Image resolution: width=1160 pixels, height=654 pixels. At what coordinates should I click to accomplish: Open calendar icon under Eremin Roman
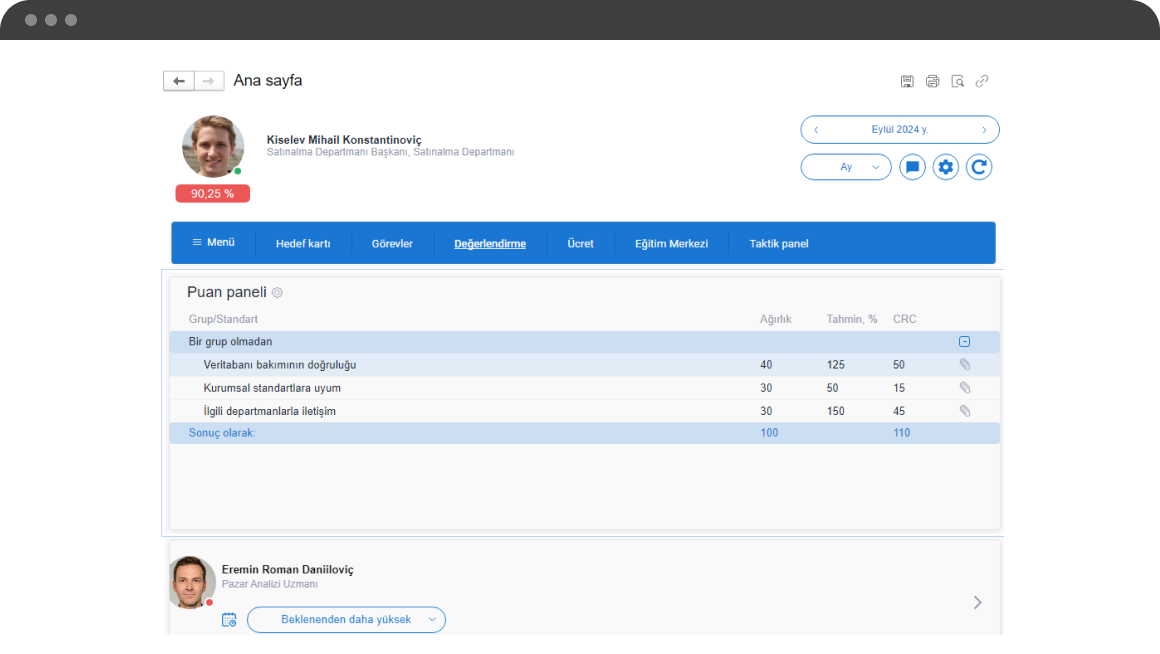point(229,620)
